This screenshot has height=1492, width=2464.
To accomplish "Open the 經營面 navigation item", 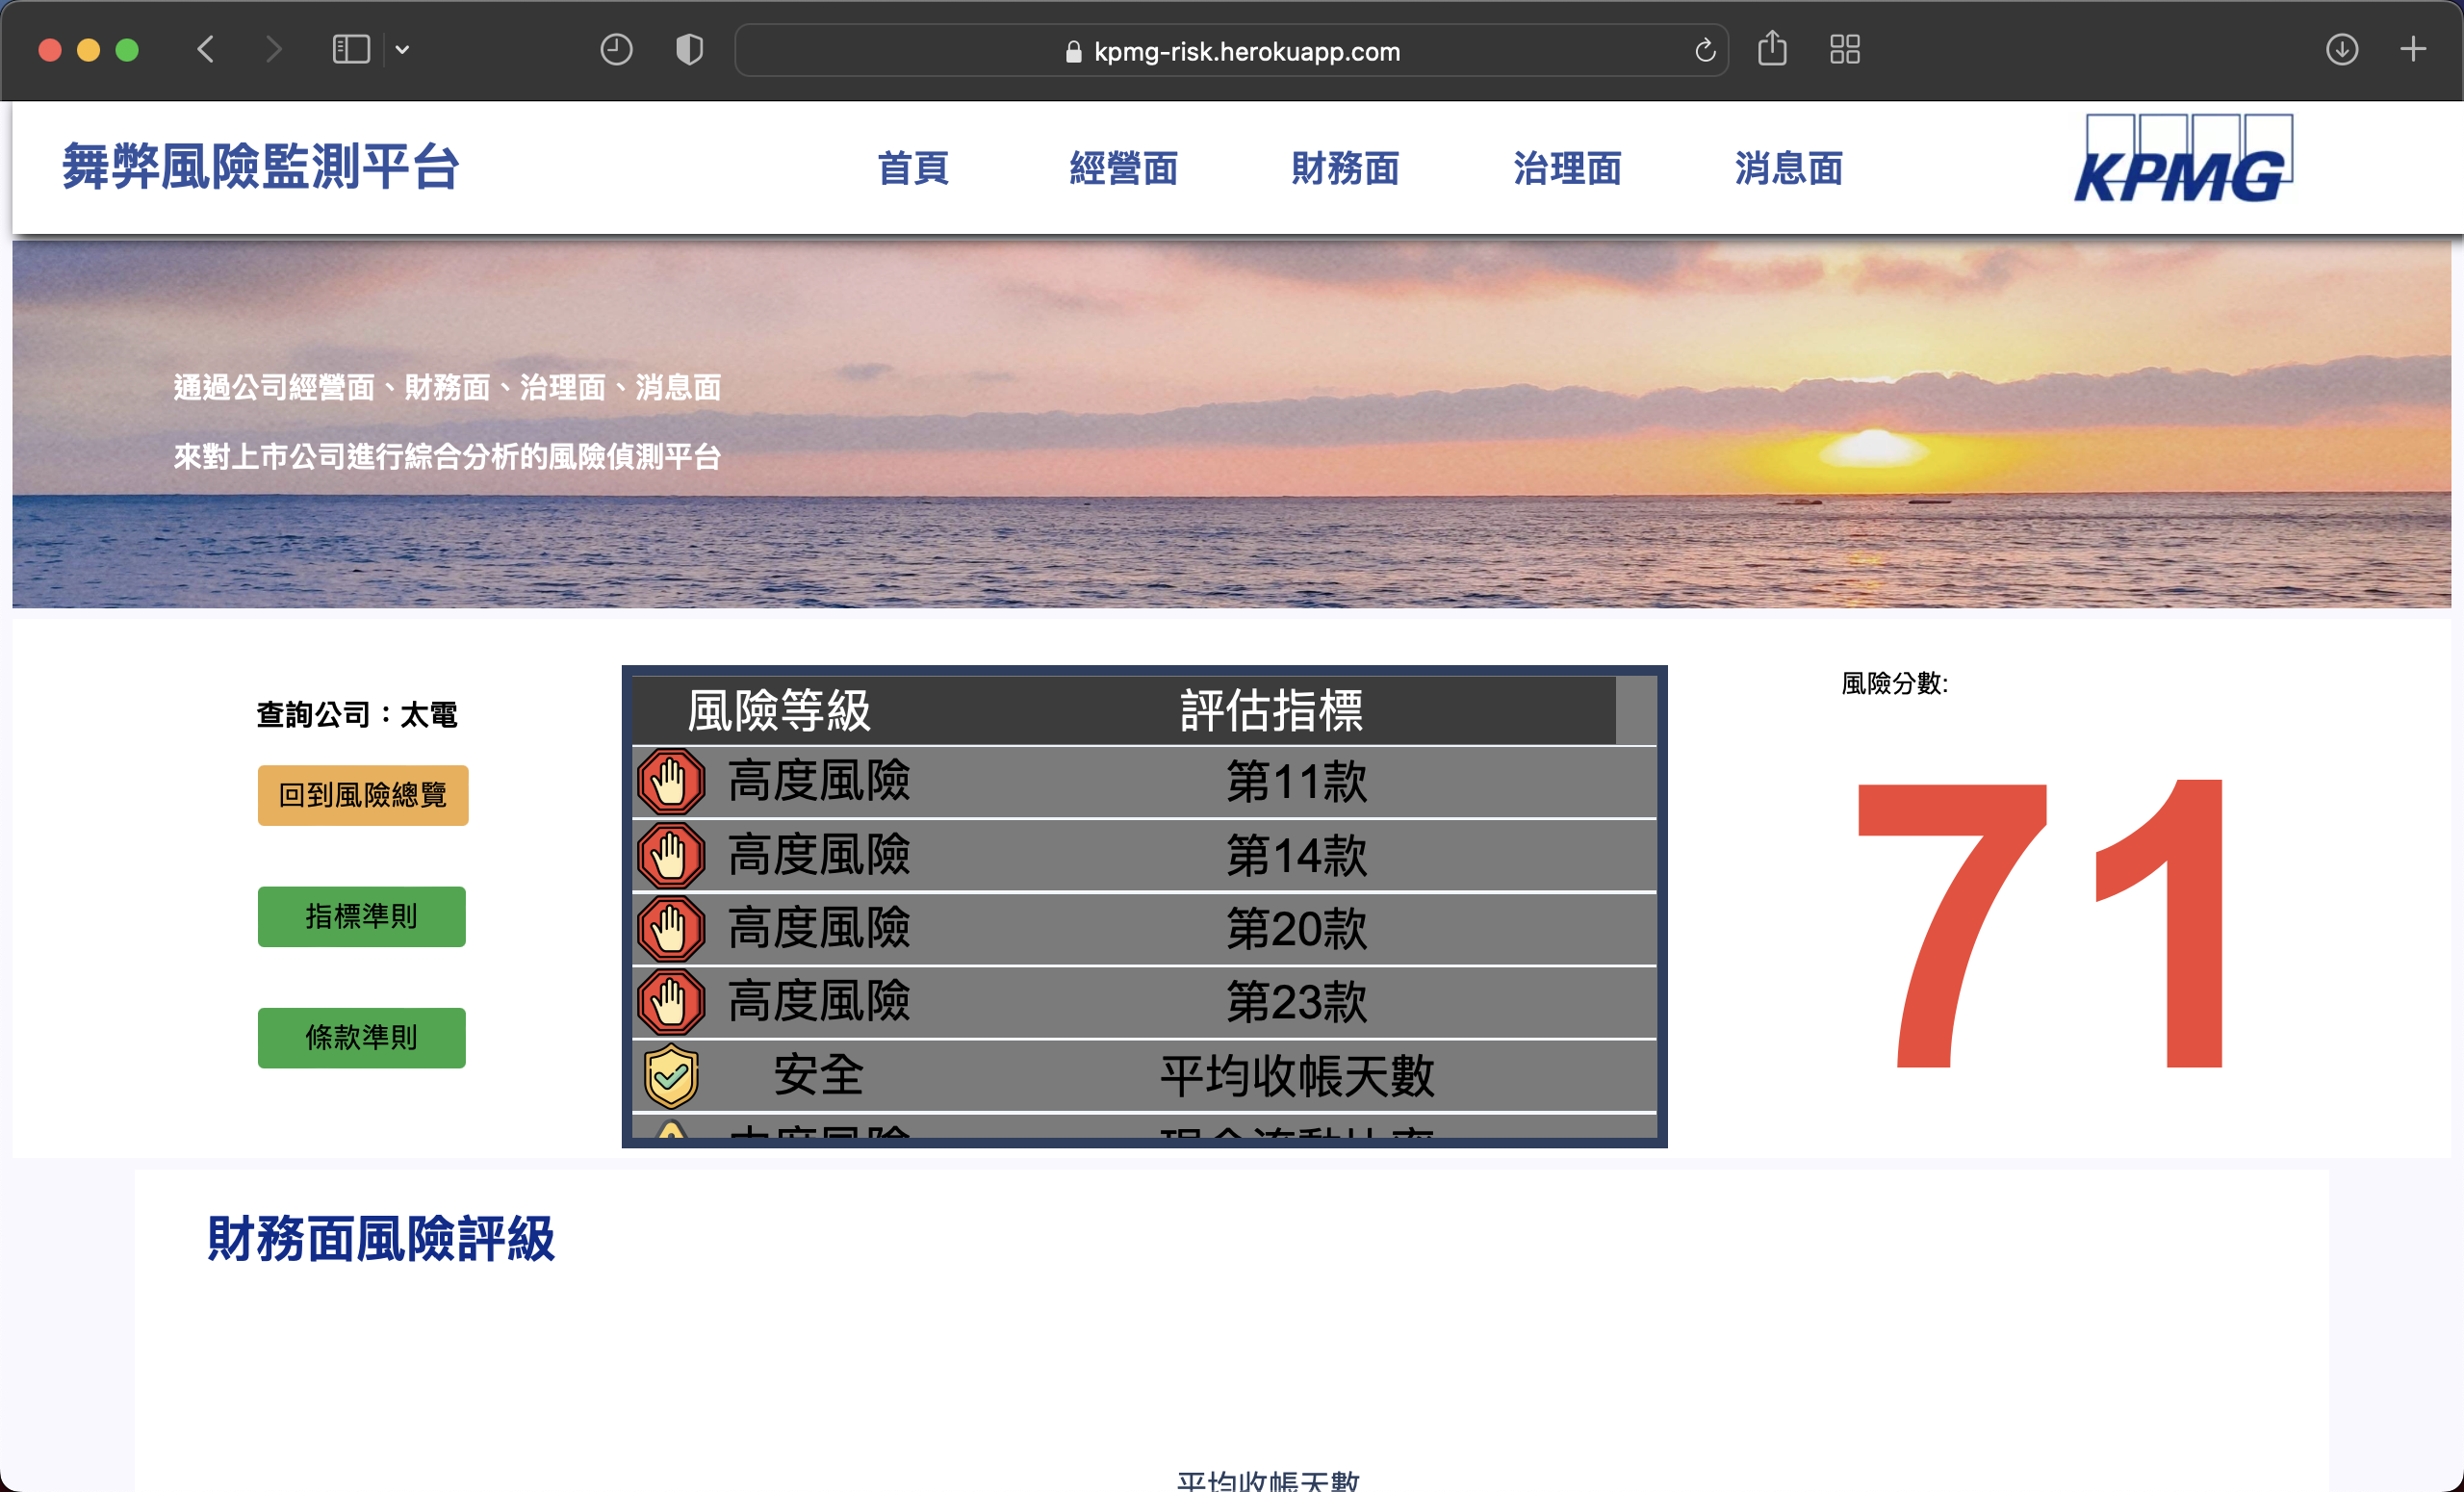I will tap(1123, 168).
